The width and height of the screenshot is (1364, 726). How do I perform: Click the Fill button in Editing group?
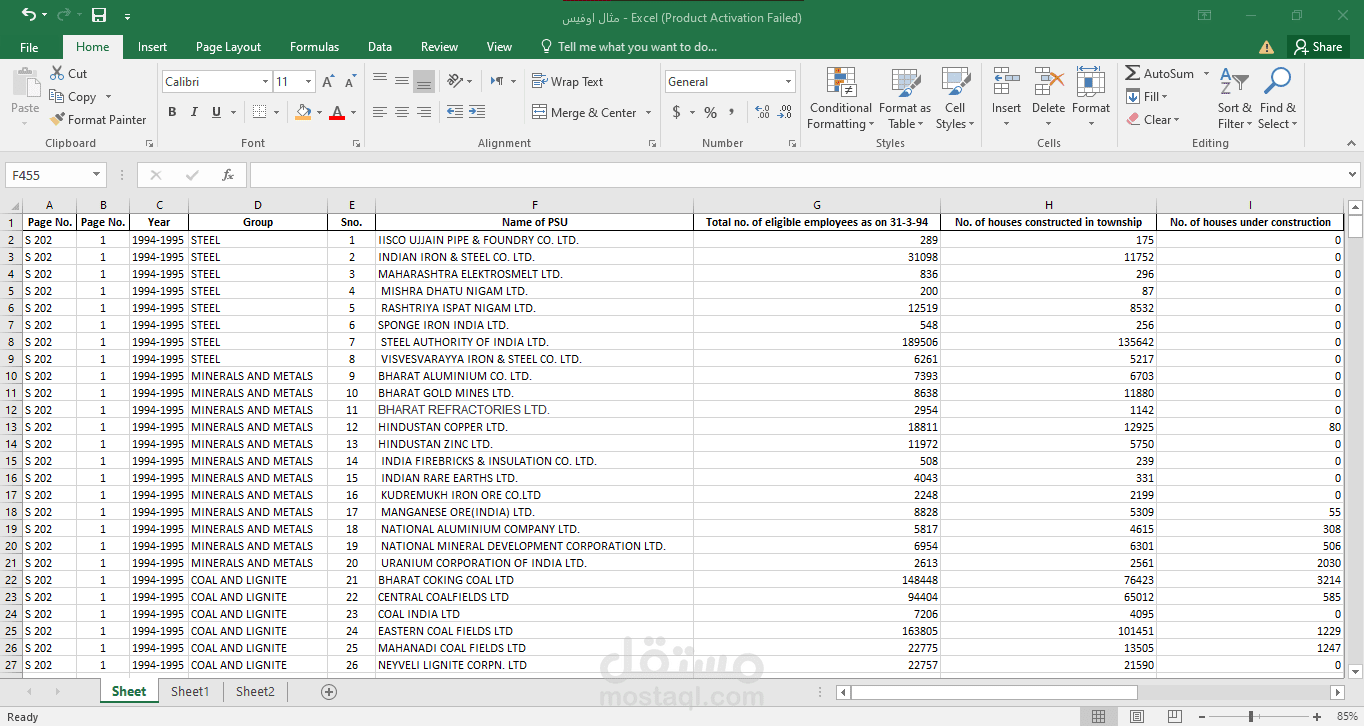tap(1146, 97)
